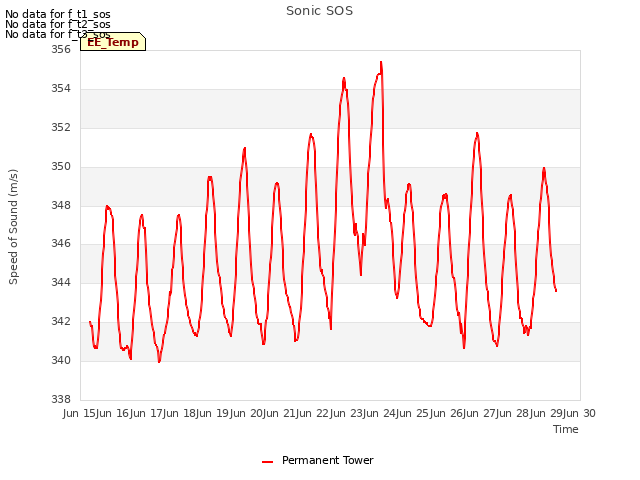Click the x-axis label Jun 27
640x480 pixels.
click(x=480, y=413)
